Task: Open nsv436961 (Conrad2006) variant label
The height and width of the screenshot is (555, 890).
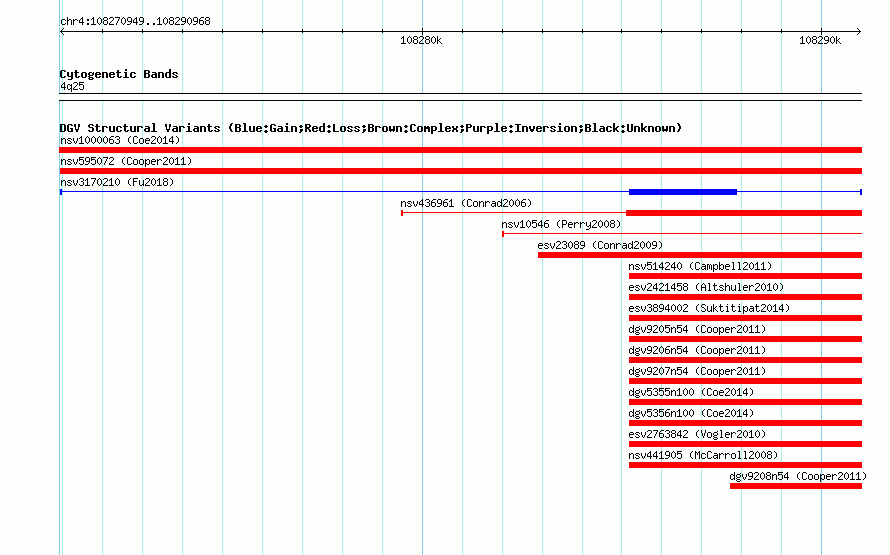Action: 466,203
